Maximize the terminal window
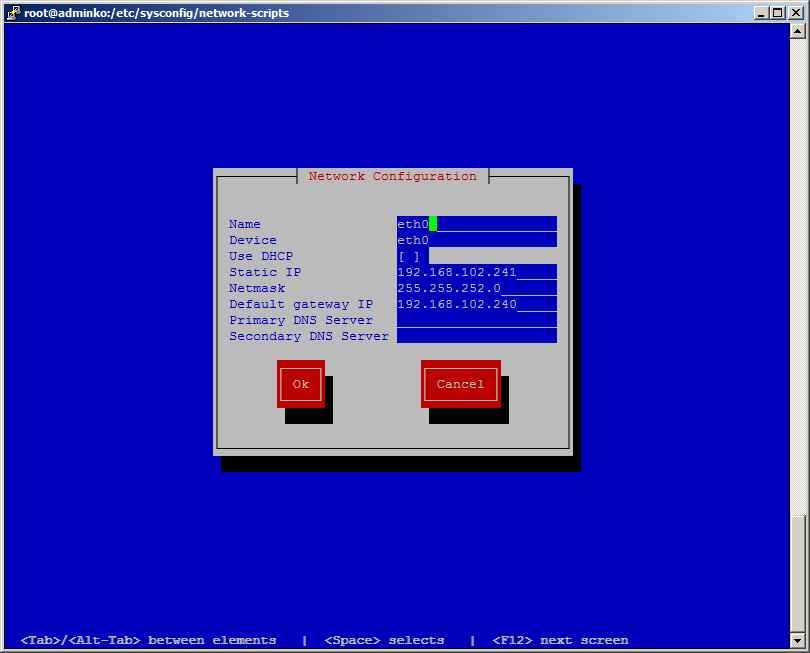Screen dimensions: 810x653 tap(778, 12)
